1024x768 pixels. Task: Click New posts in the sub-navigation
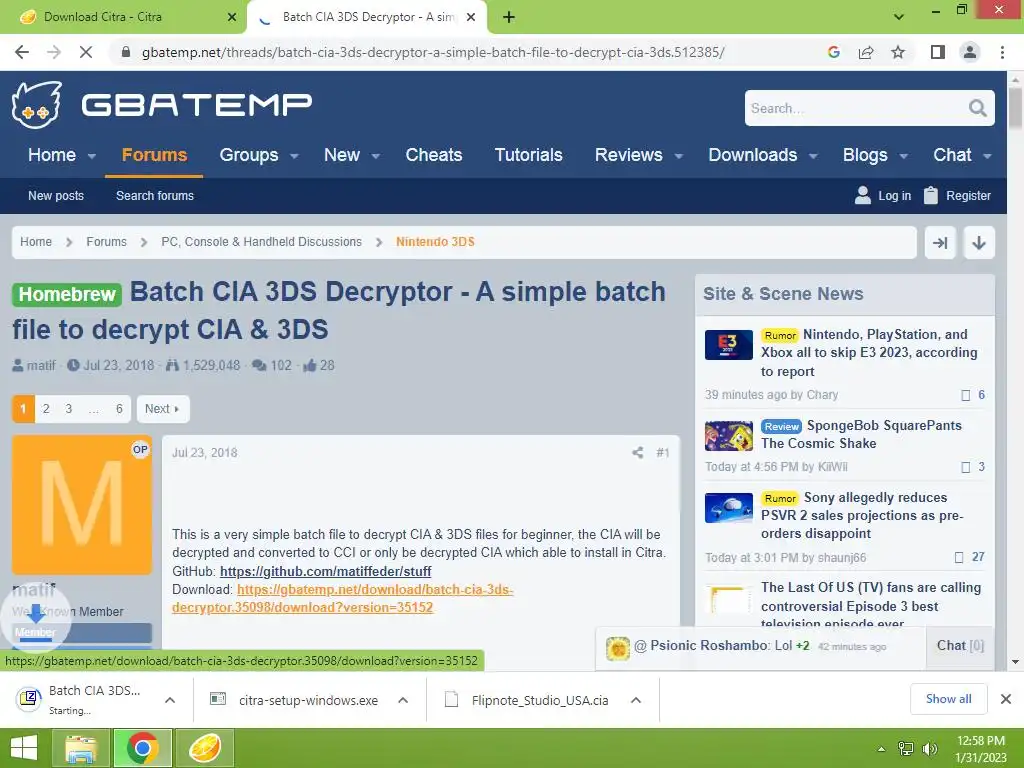[x=56, y=195]
